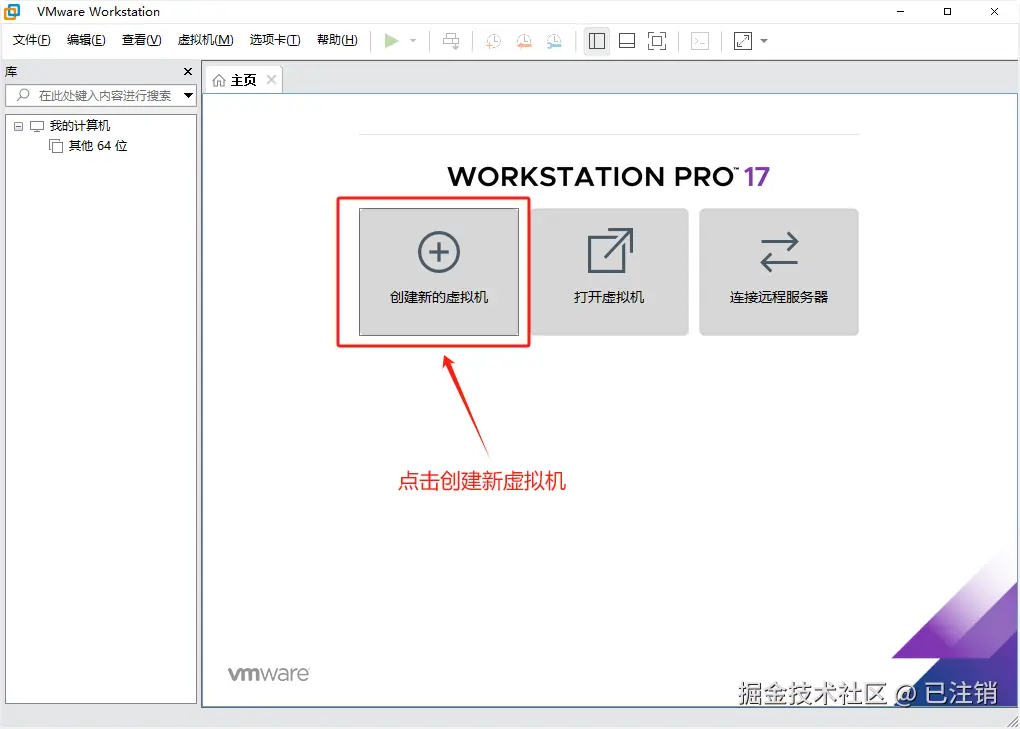Toggle the library sidebar view icon

[597, 41]
